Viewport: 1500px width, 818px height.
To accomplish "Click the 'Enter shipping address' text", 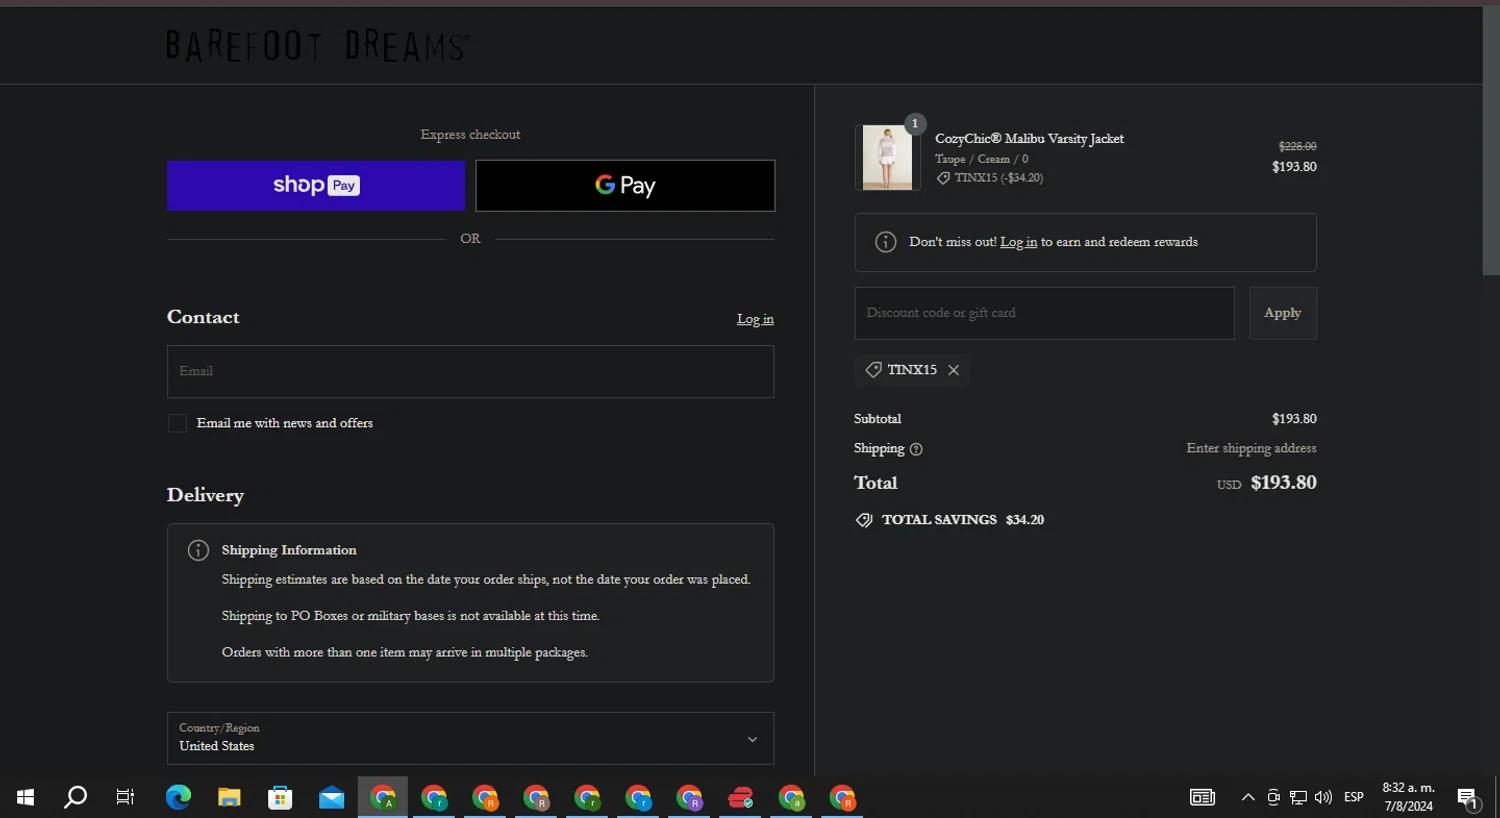I will [x=1251, y=448].
